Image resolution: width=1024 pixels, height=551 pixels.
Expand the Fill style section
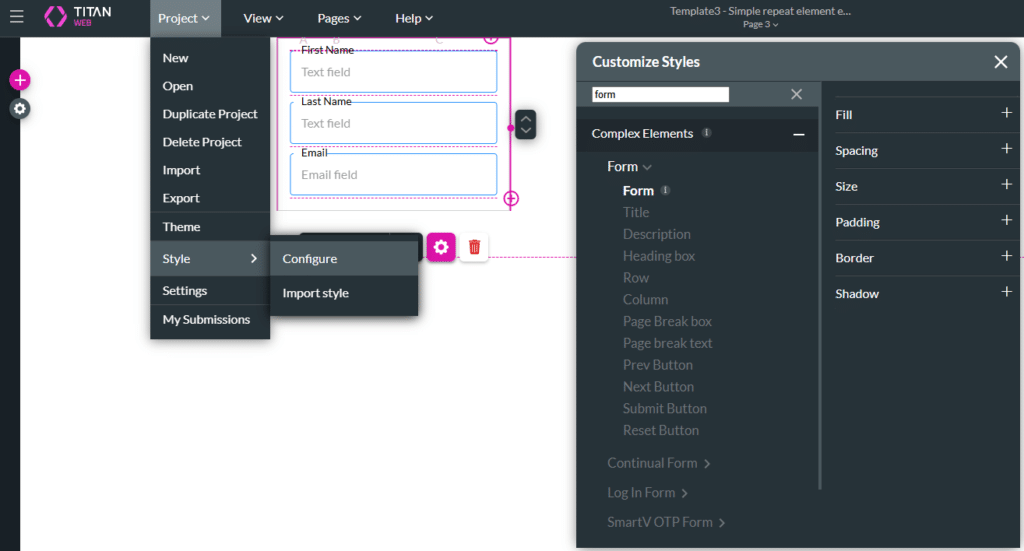pos(1006,114)
